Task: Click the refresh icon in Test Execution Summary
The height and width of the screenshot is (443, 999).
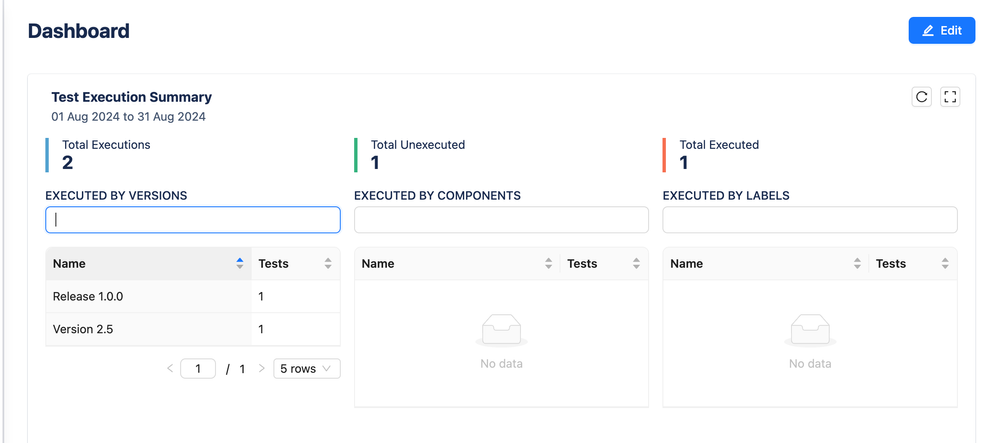Action: tap(922, 97)
